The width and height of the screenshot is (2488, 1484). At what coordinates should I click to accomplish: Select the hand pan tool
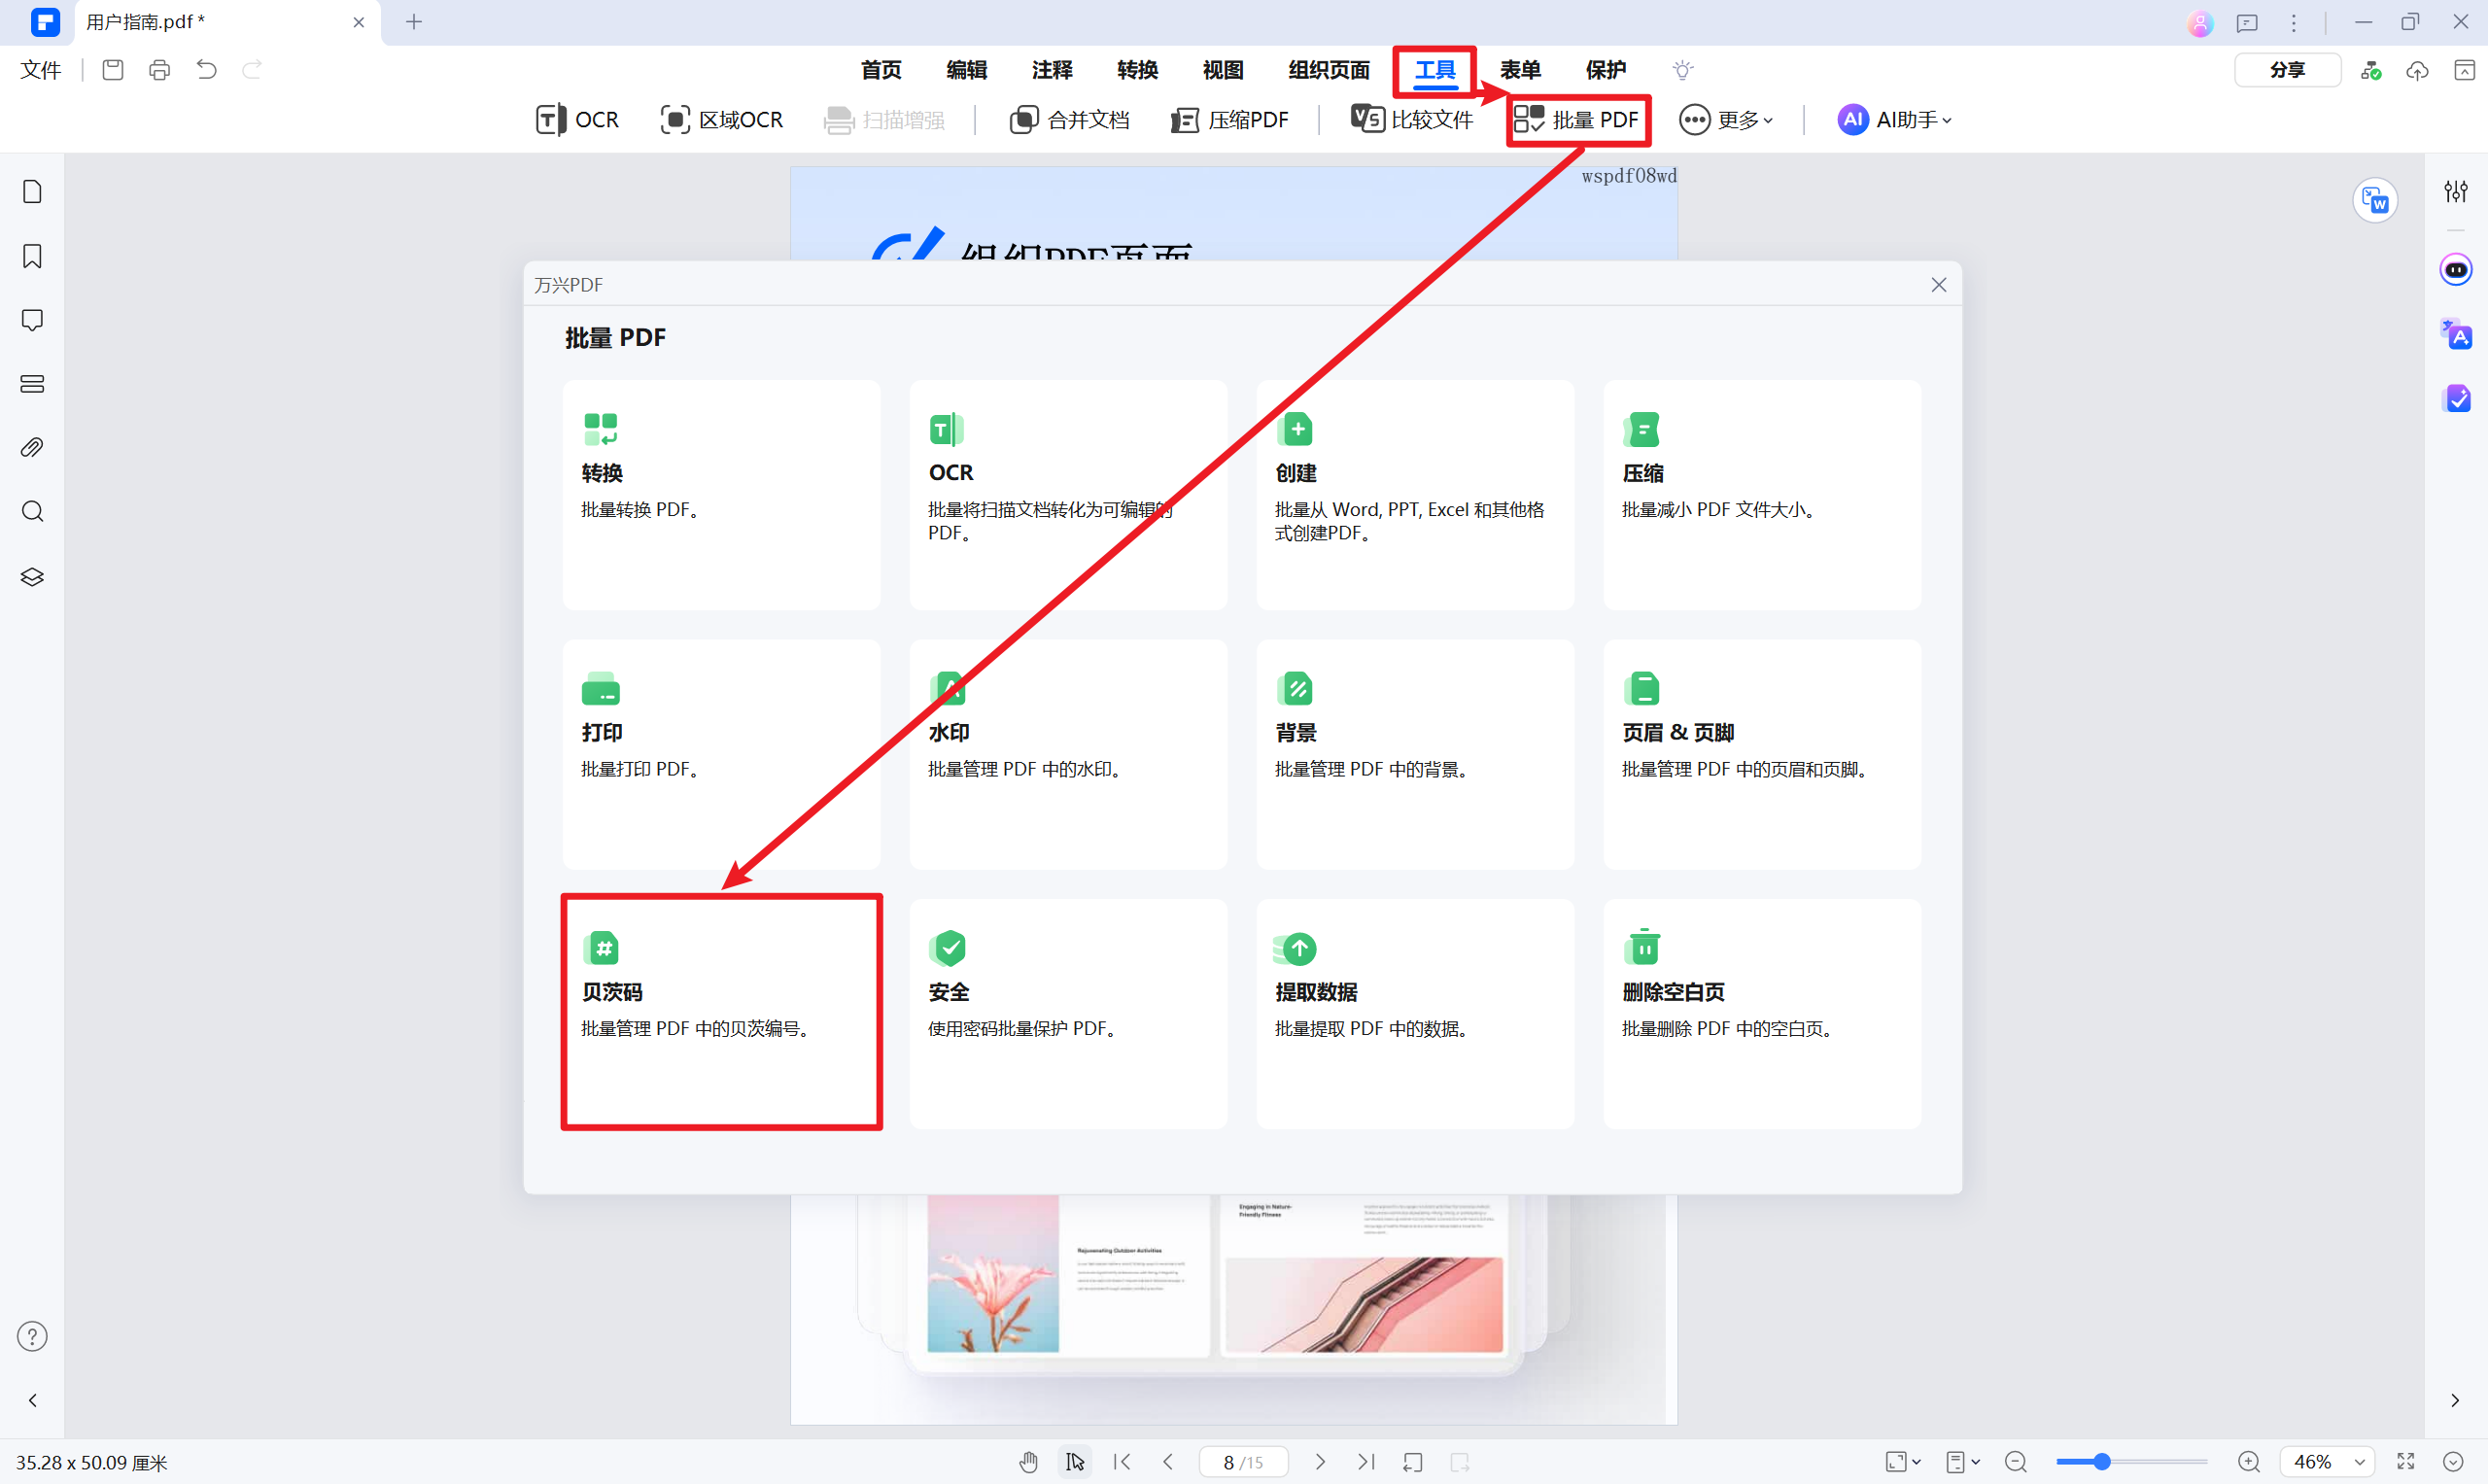coord(1028,1462)
